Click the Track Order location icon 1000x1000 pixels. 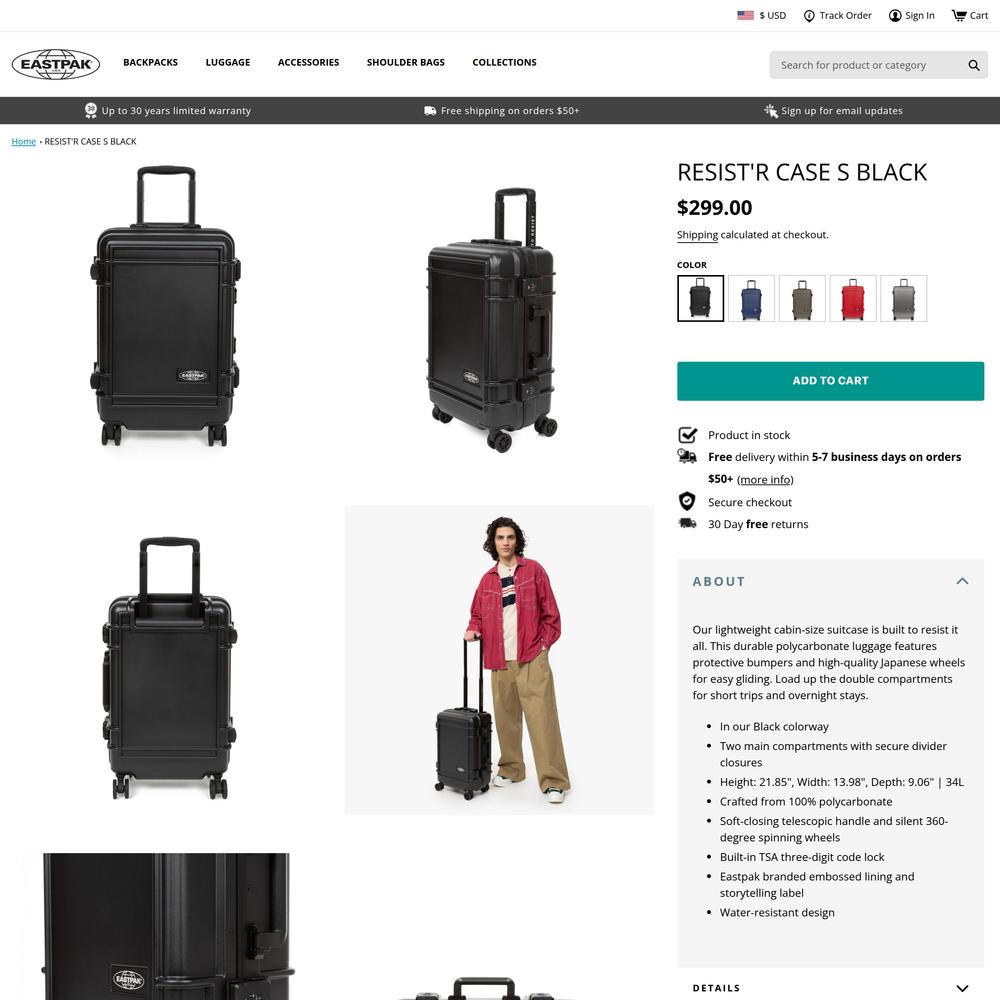(x=809, y=15)
